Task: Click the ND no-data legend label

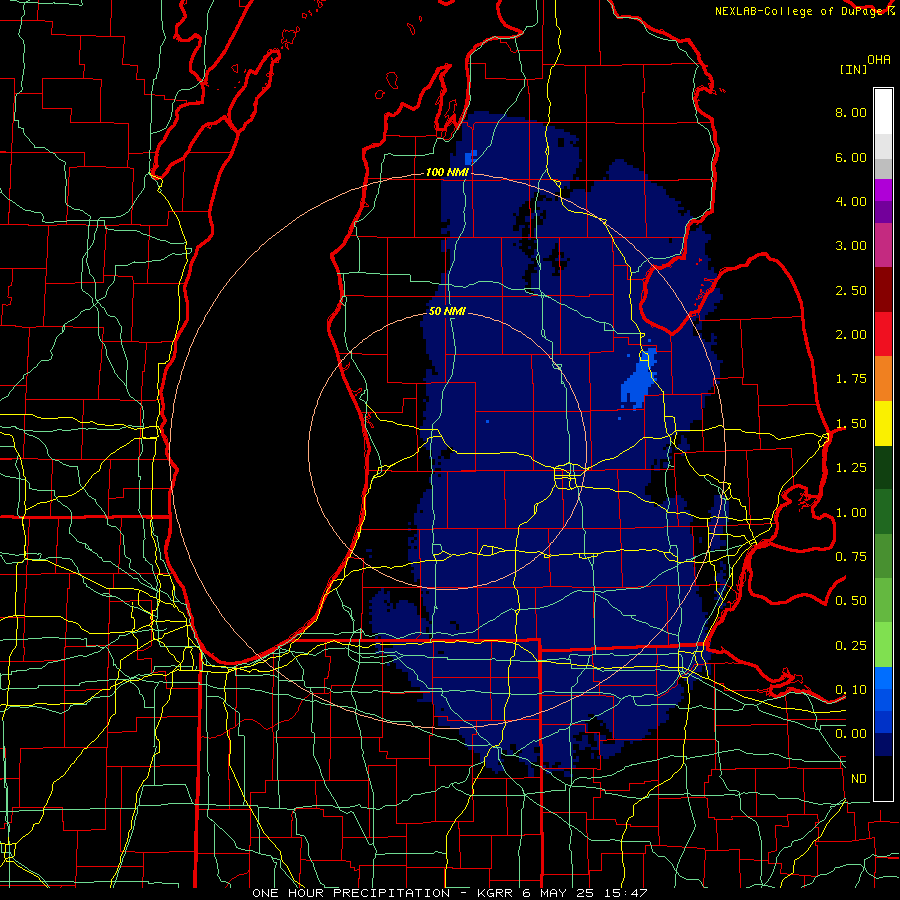Action: click(x=859, y=779)
